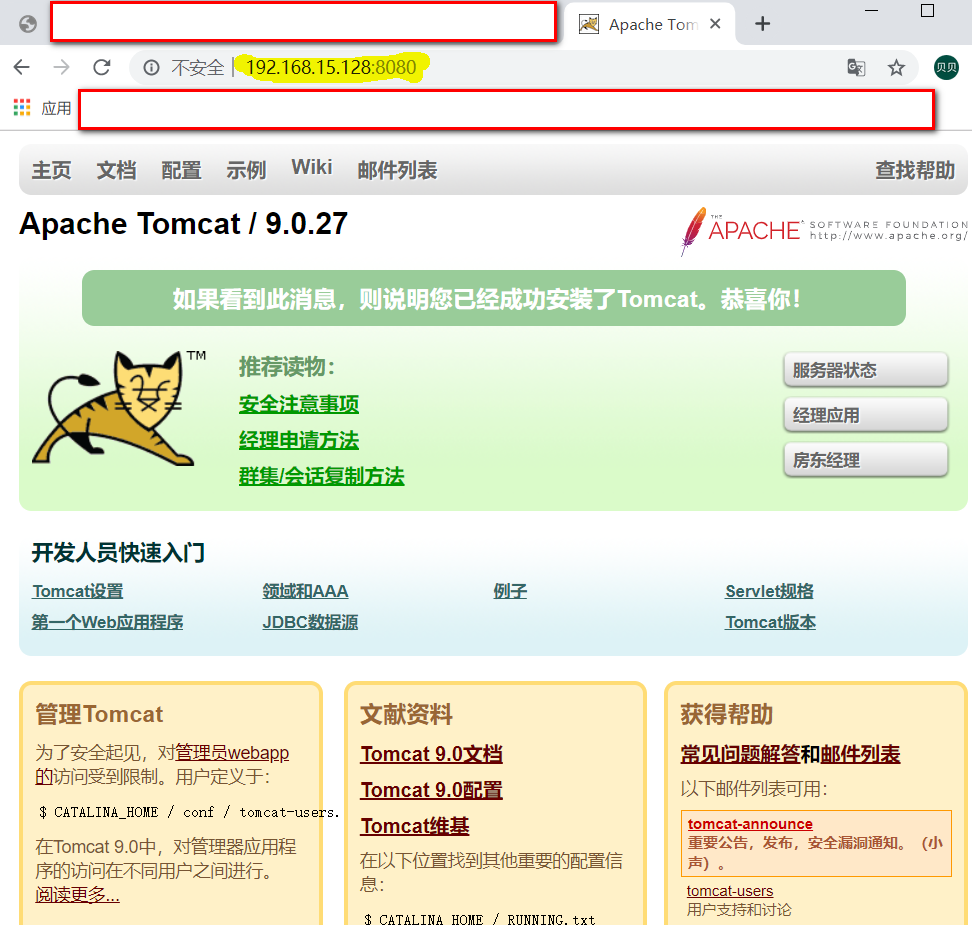Open the 领域和AAA link

306,591
